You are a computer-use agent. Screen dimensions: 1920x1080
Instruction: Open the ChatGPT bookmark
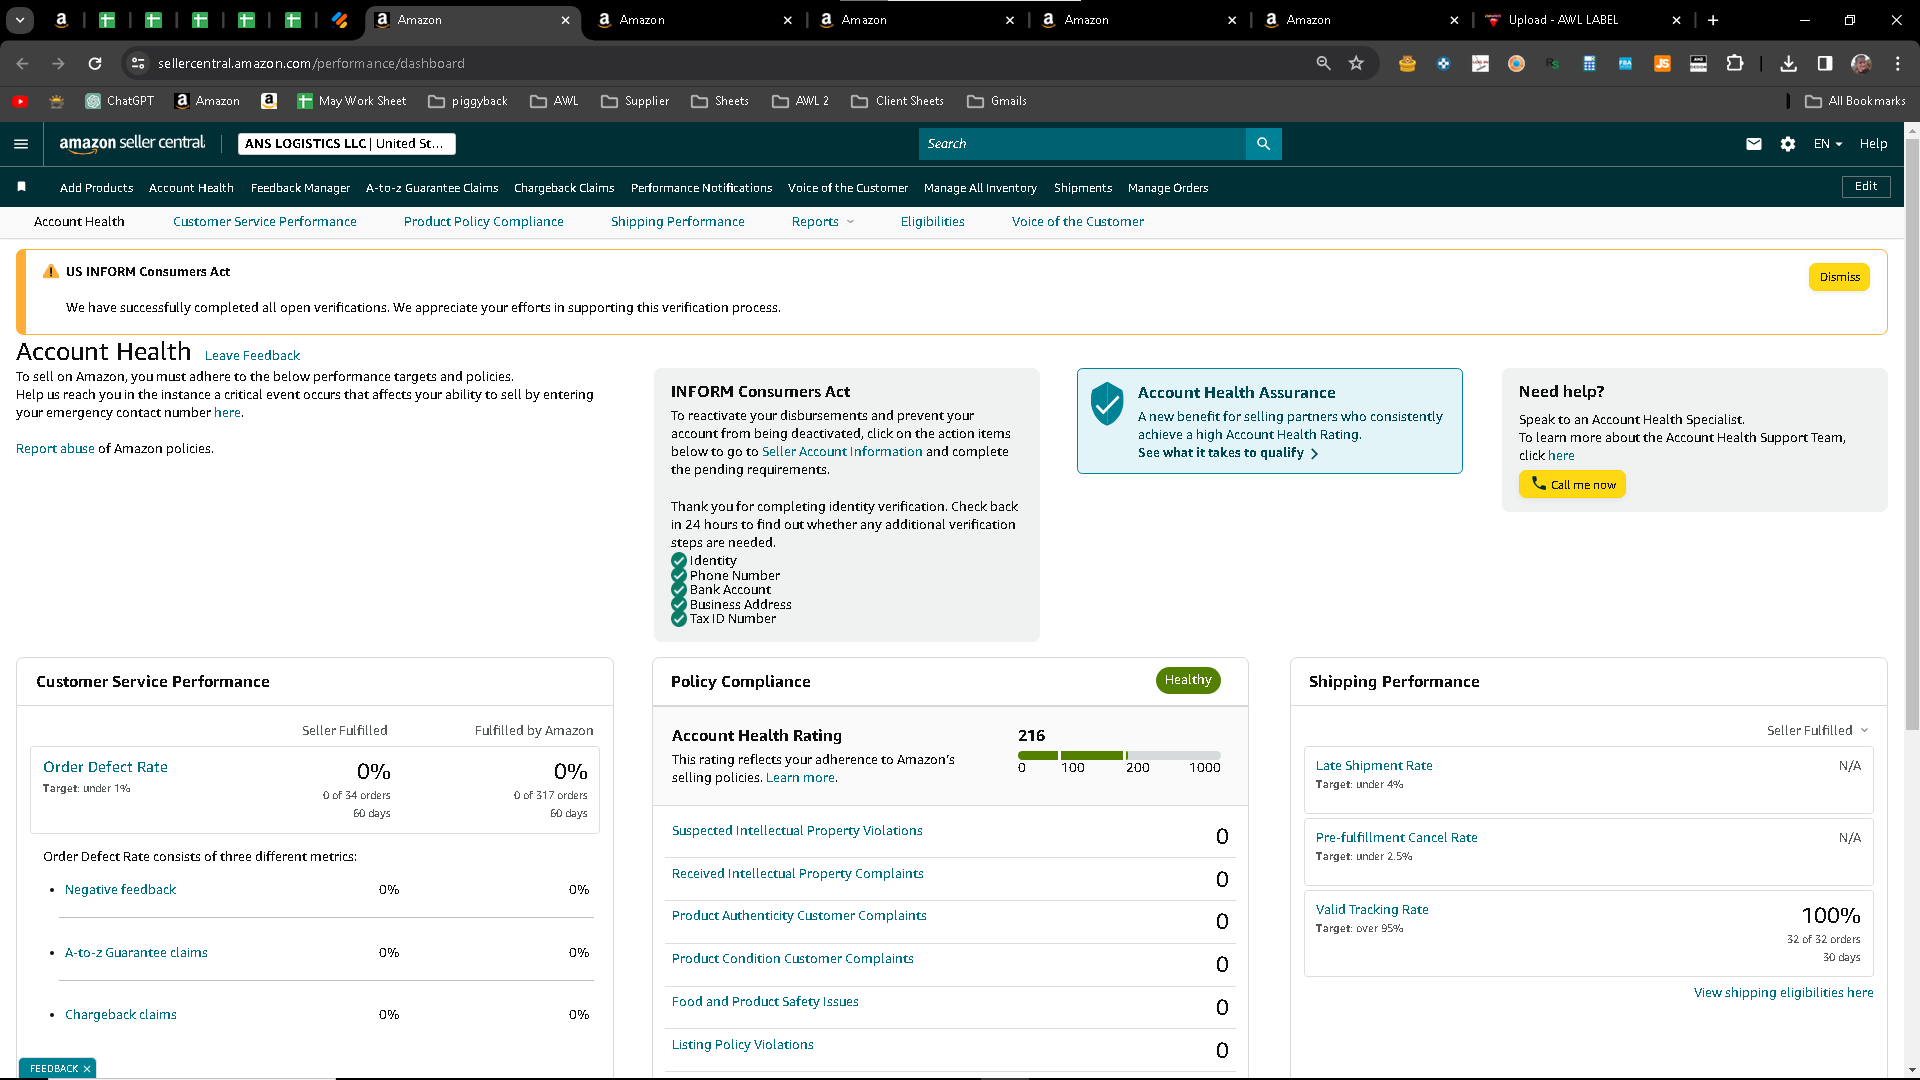click(120, 101)
